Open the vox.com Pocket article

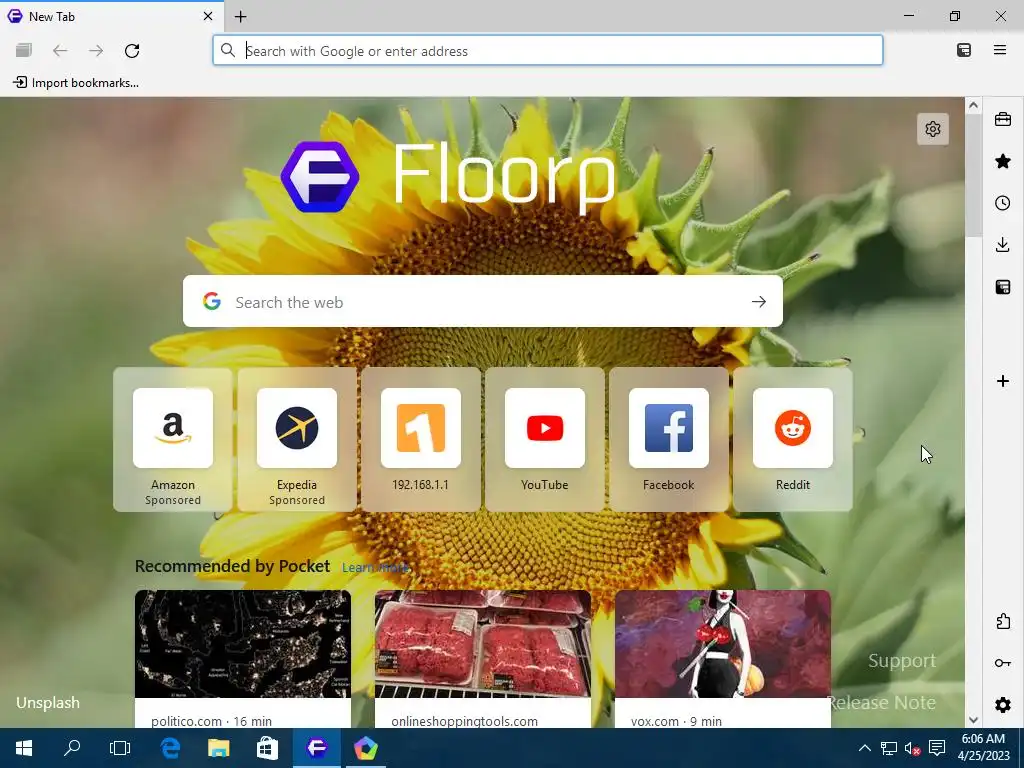723,659
